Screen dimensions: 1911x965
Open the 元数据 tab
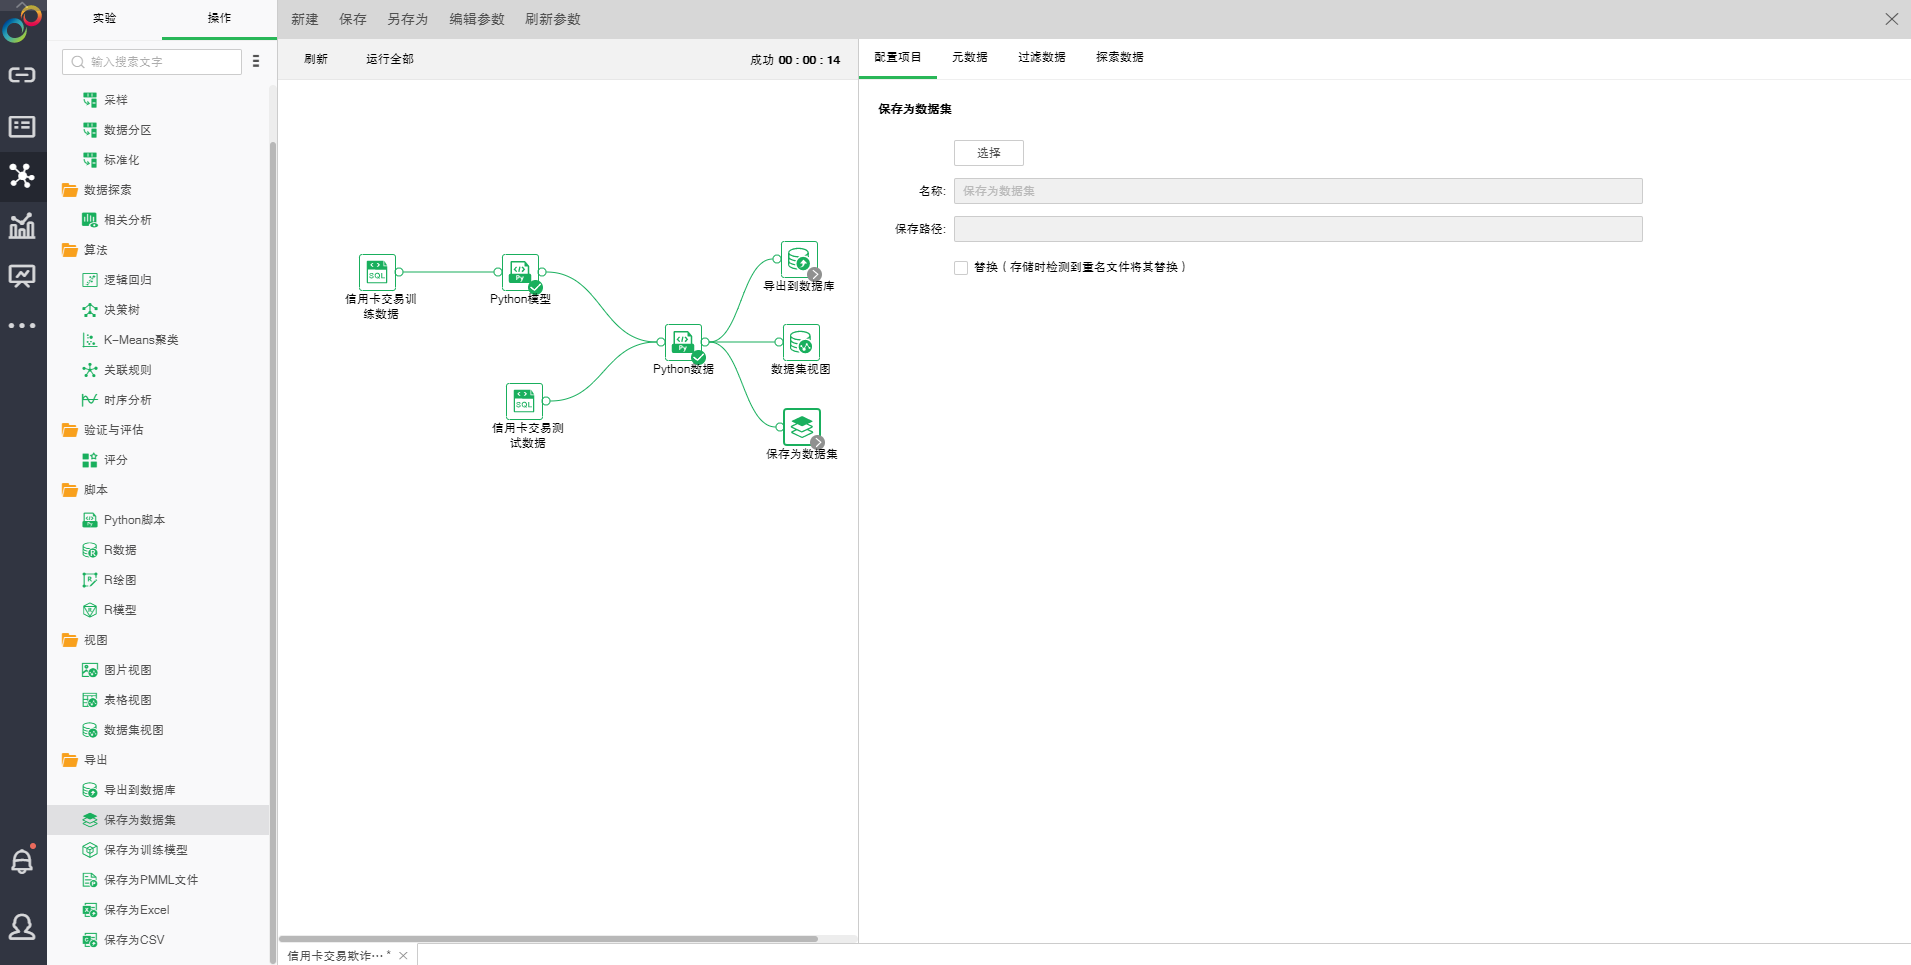tap(970, 58)
